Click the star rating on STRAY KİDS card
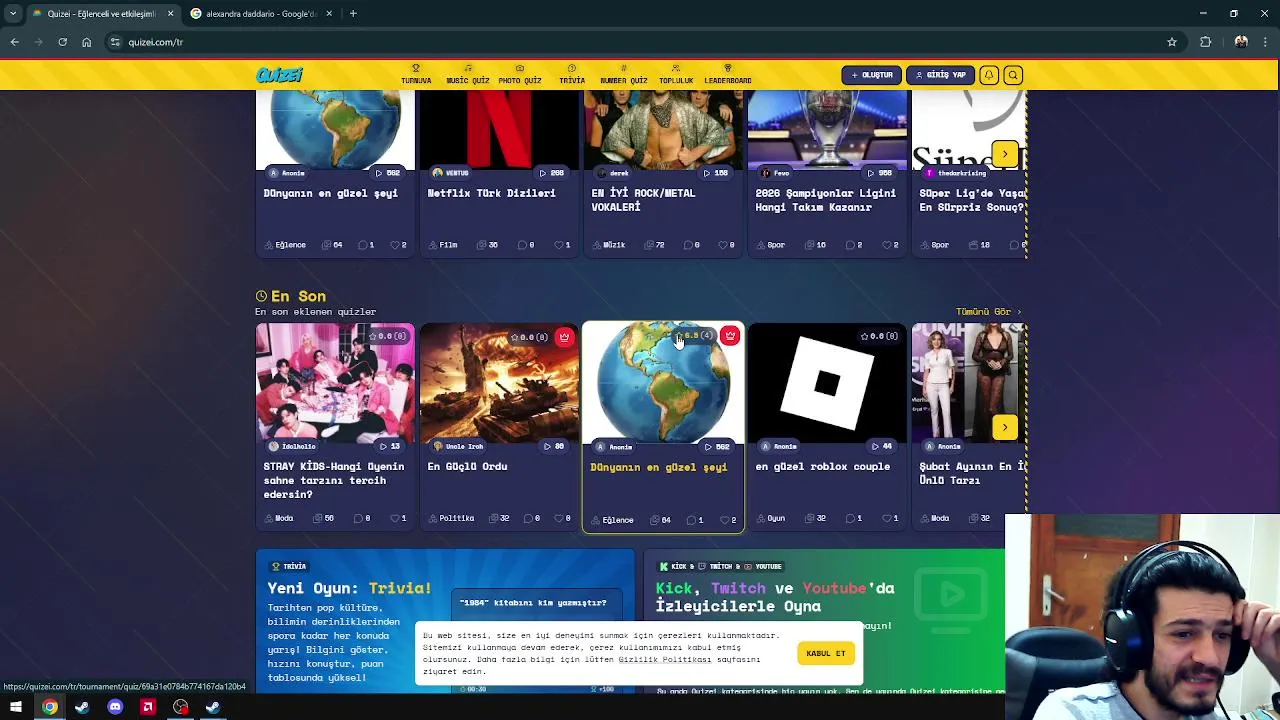This screenshot has width=1280, height=720. pyautogui.click(x=387, y=337)
